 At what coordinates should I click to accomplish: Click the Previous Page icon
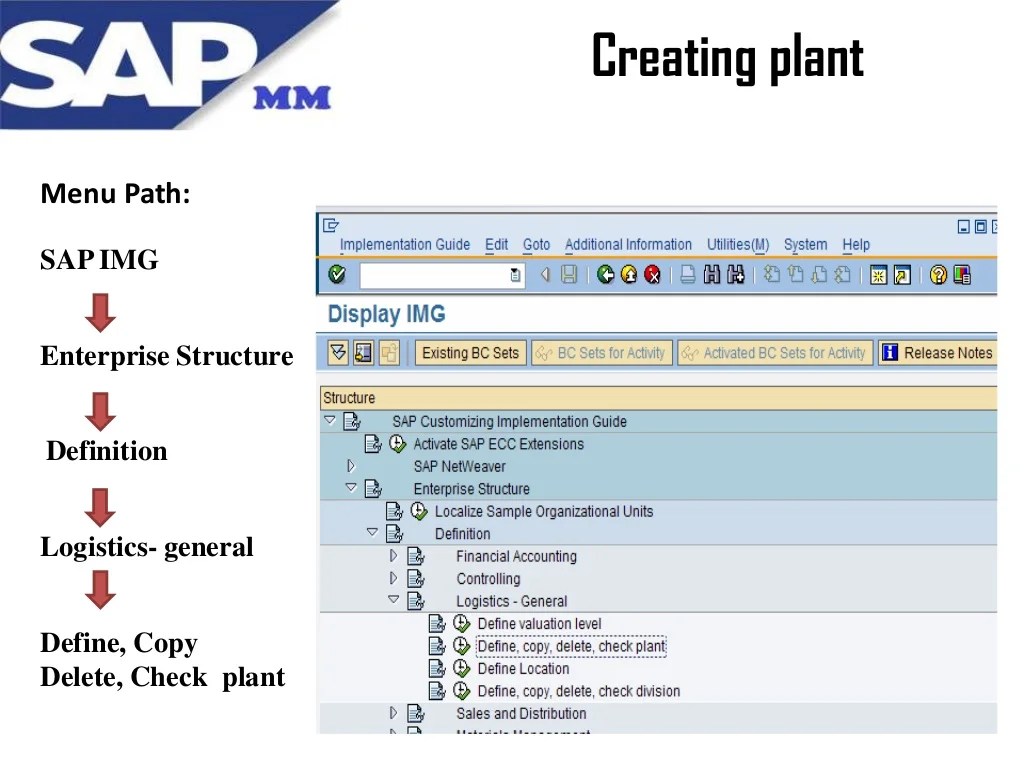[x=795, y=275]
